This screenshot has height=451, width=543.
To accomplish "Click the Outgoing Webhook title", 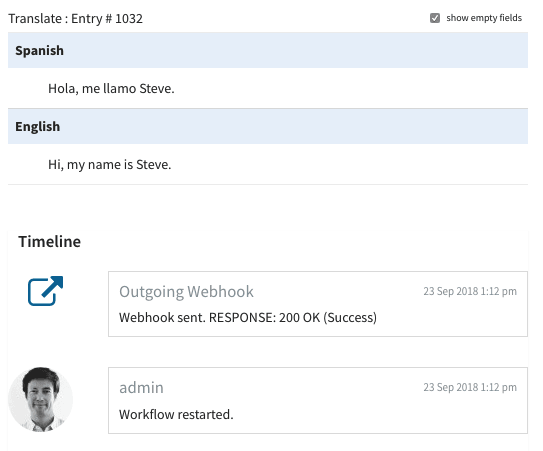I will [x=186, y=292].
